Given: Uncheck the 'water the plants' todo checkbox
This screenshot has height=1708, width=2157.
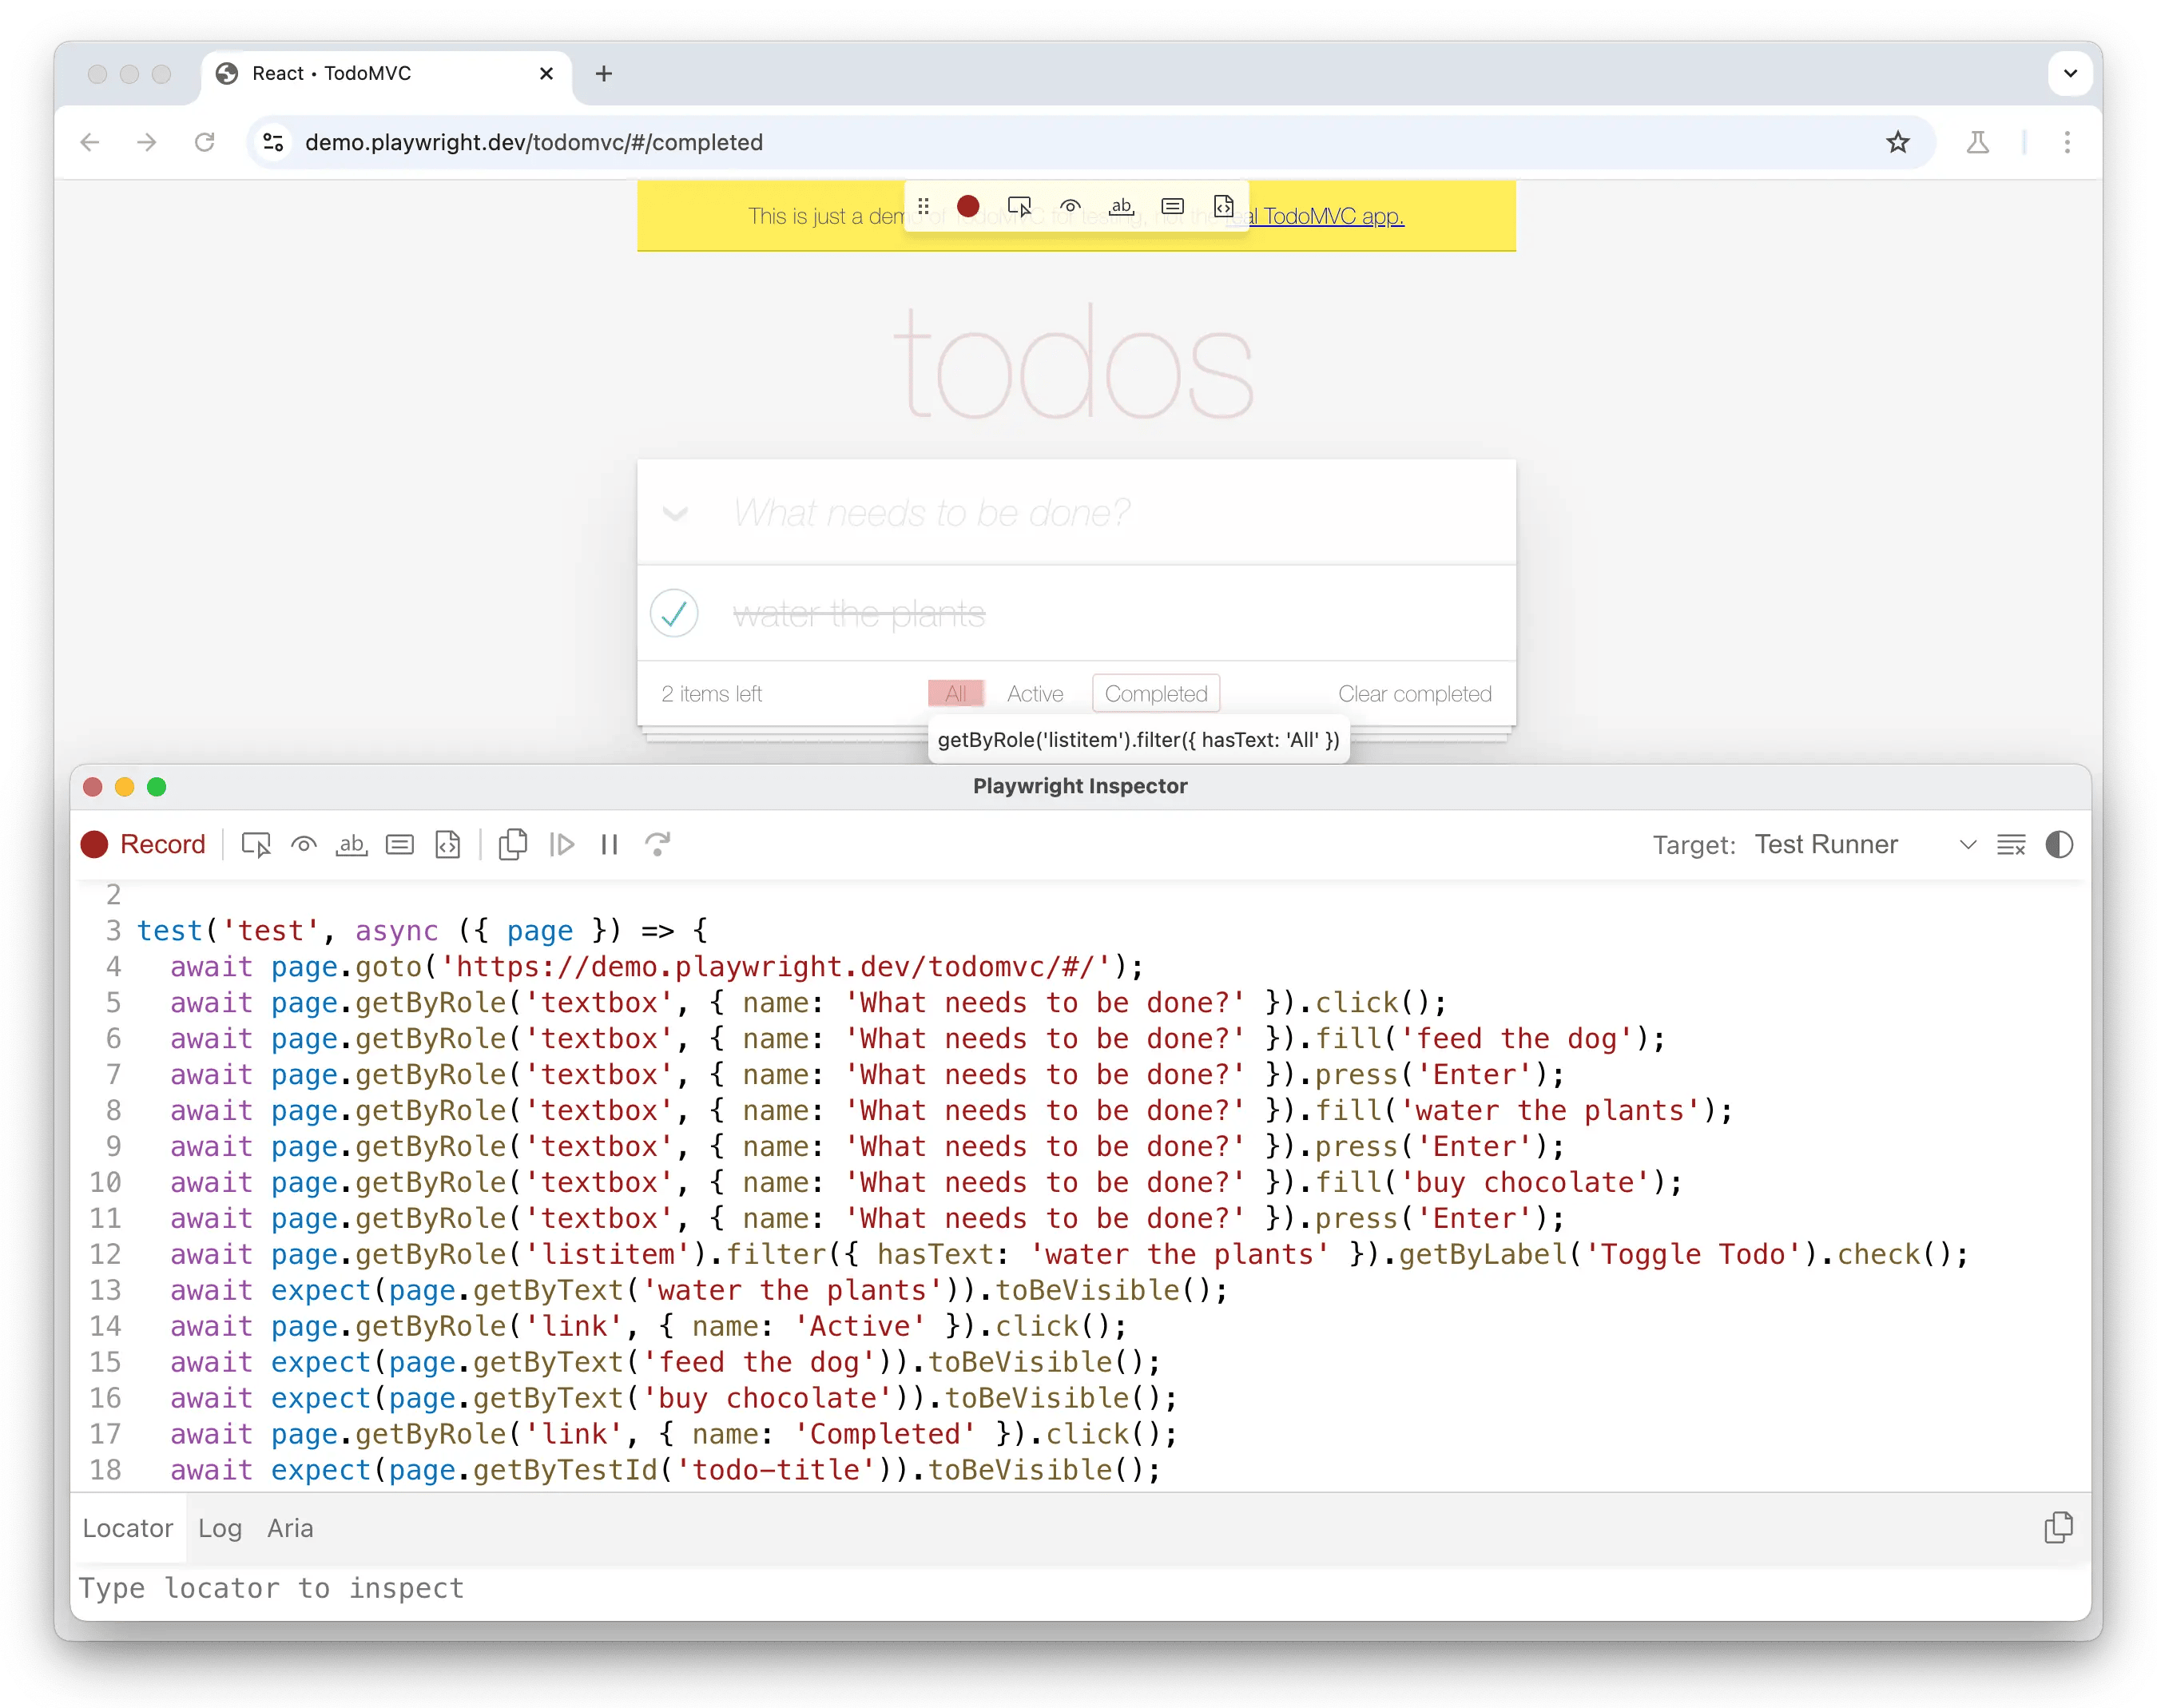Looking at the screenshot, I should (674, 613).
